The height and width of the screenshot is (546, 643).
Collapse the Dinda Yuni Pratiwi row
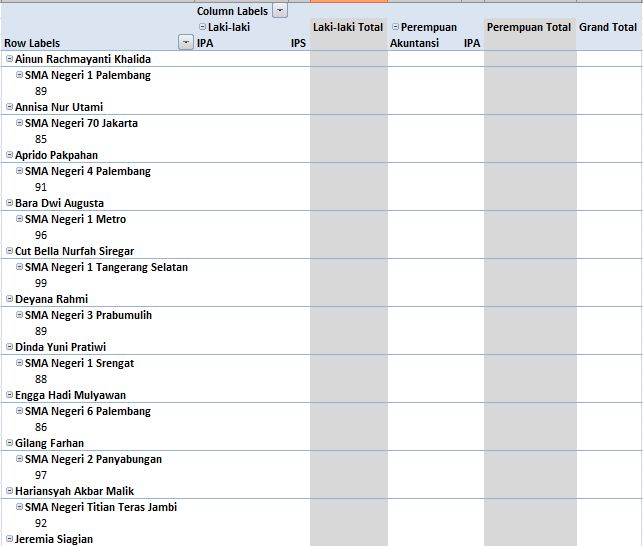(9, 347)
